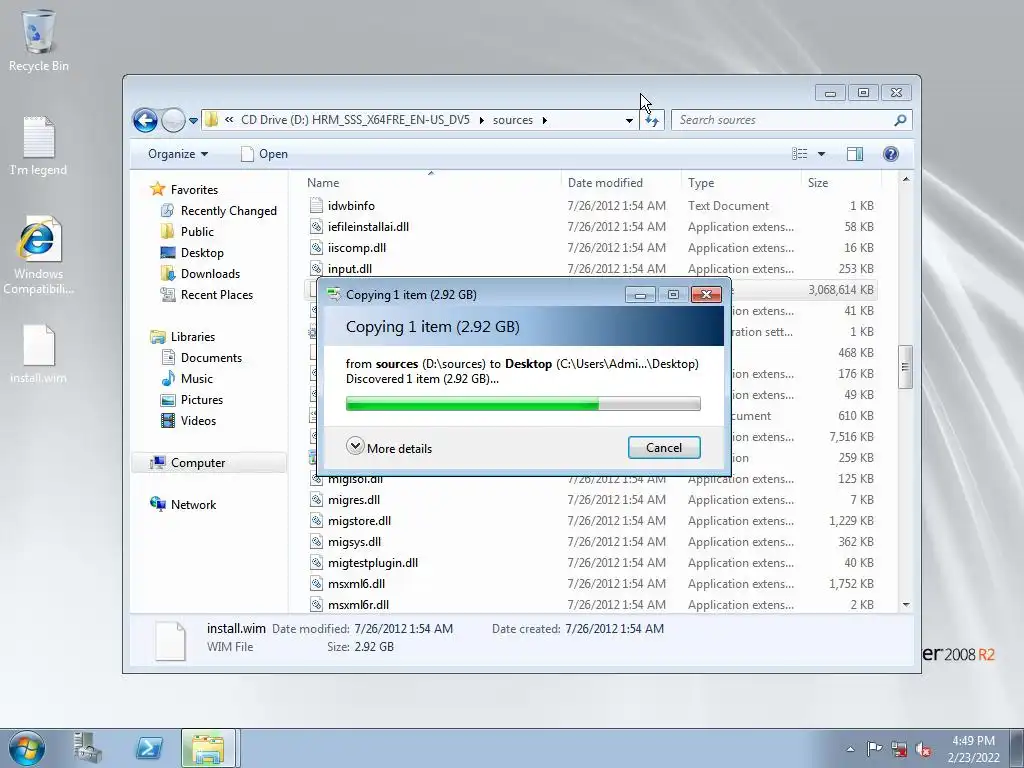
Task: Open the Pictures library
Action: [202, 400]
